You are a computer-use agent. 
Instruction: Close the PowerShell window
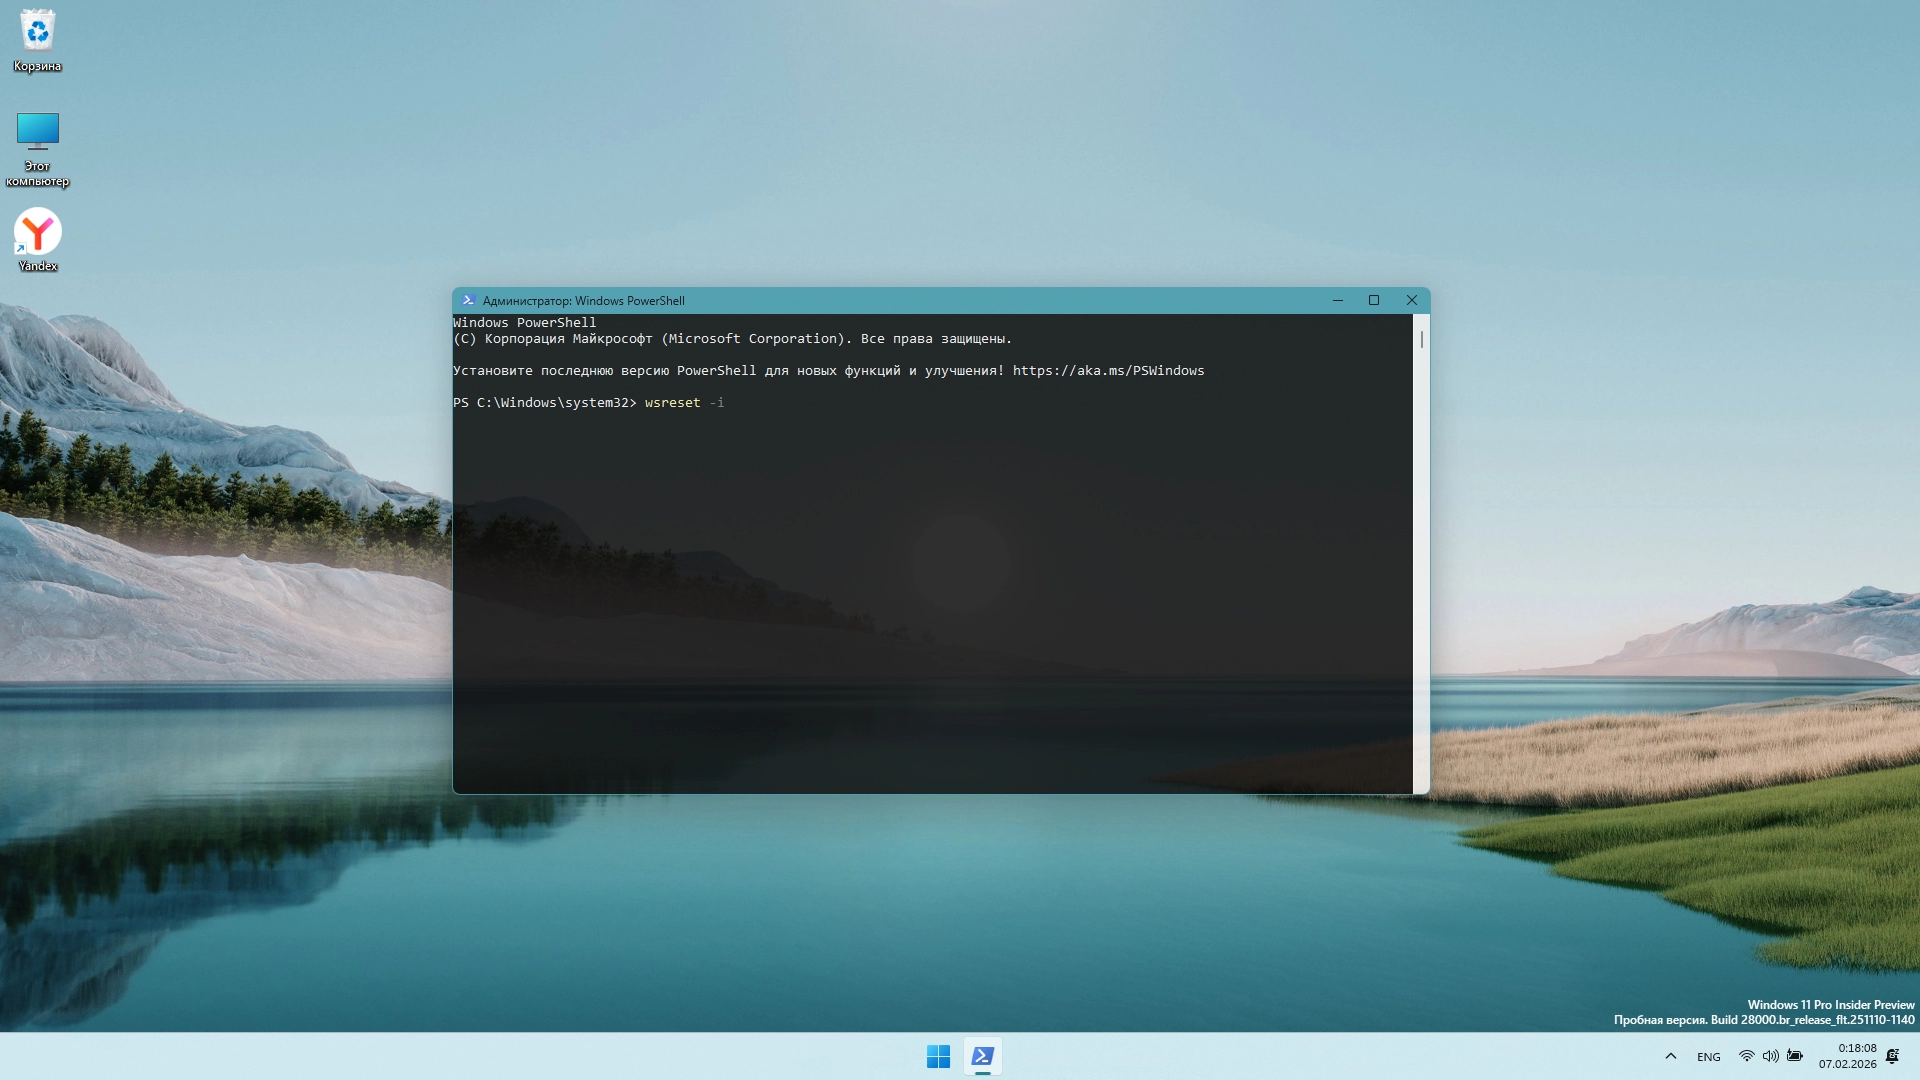pos(1411,300)
